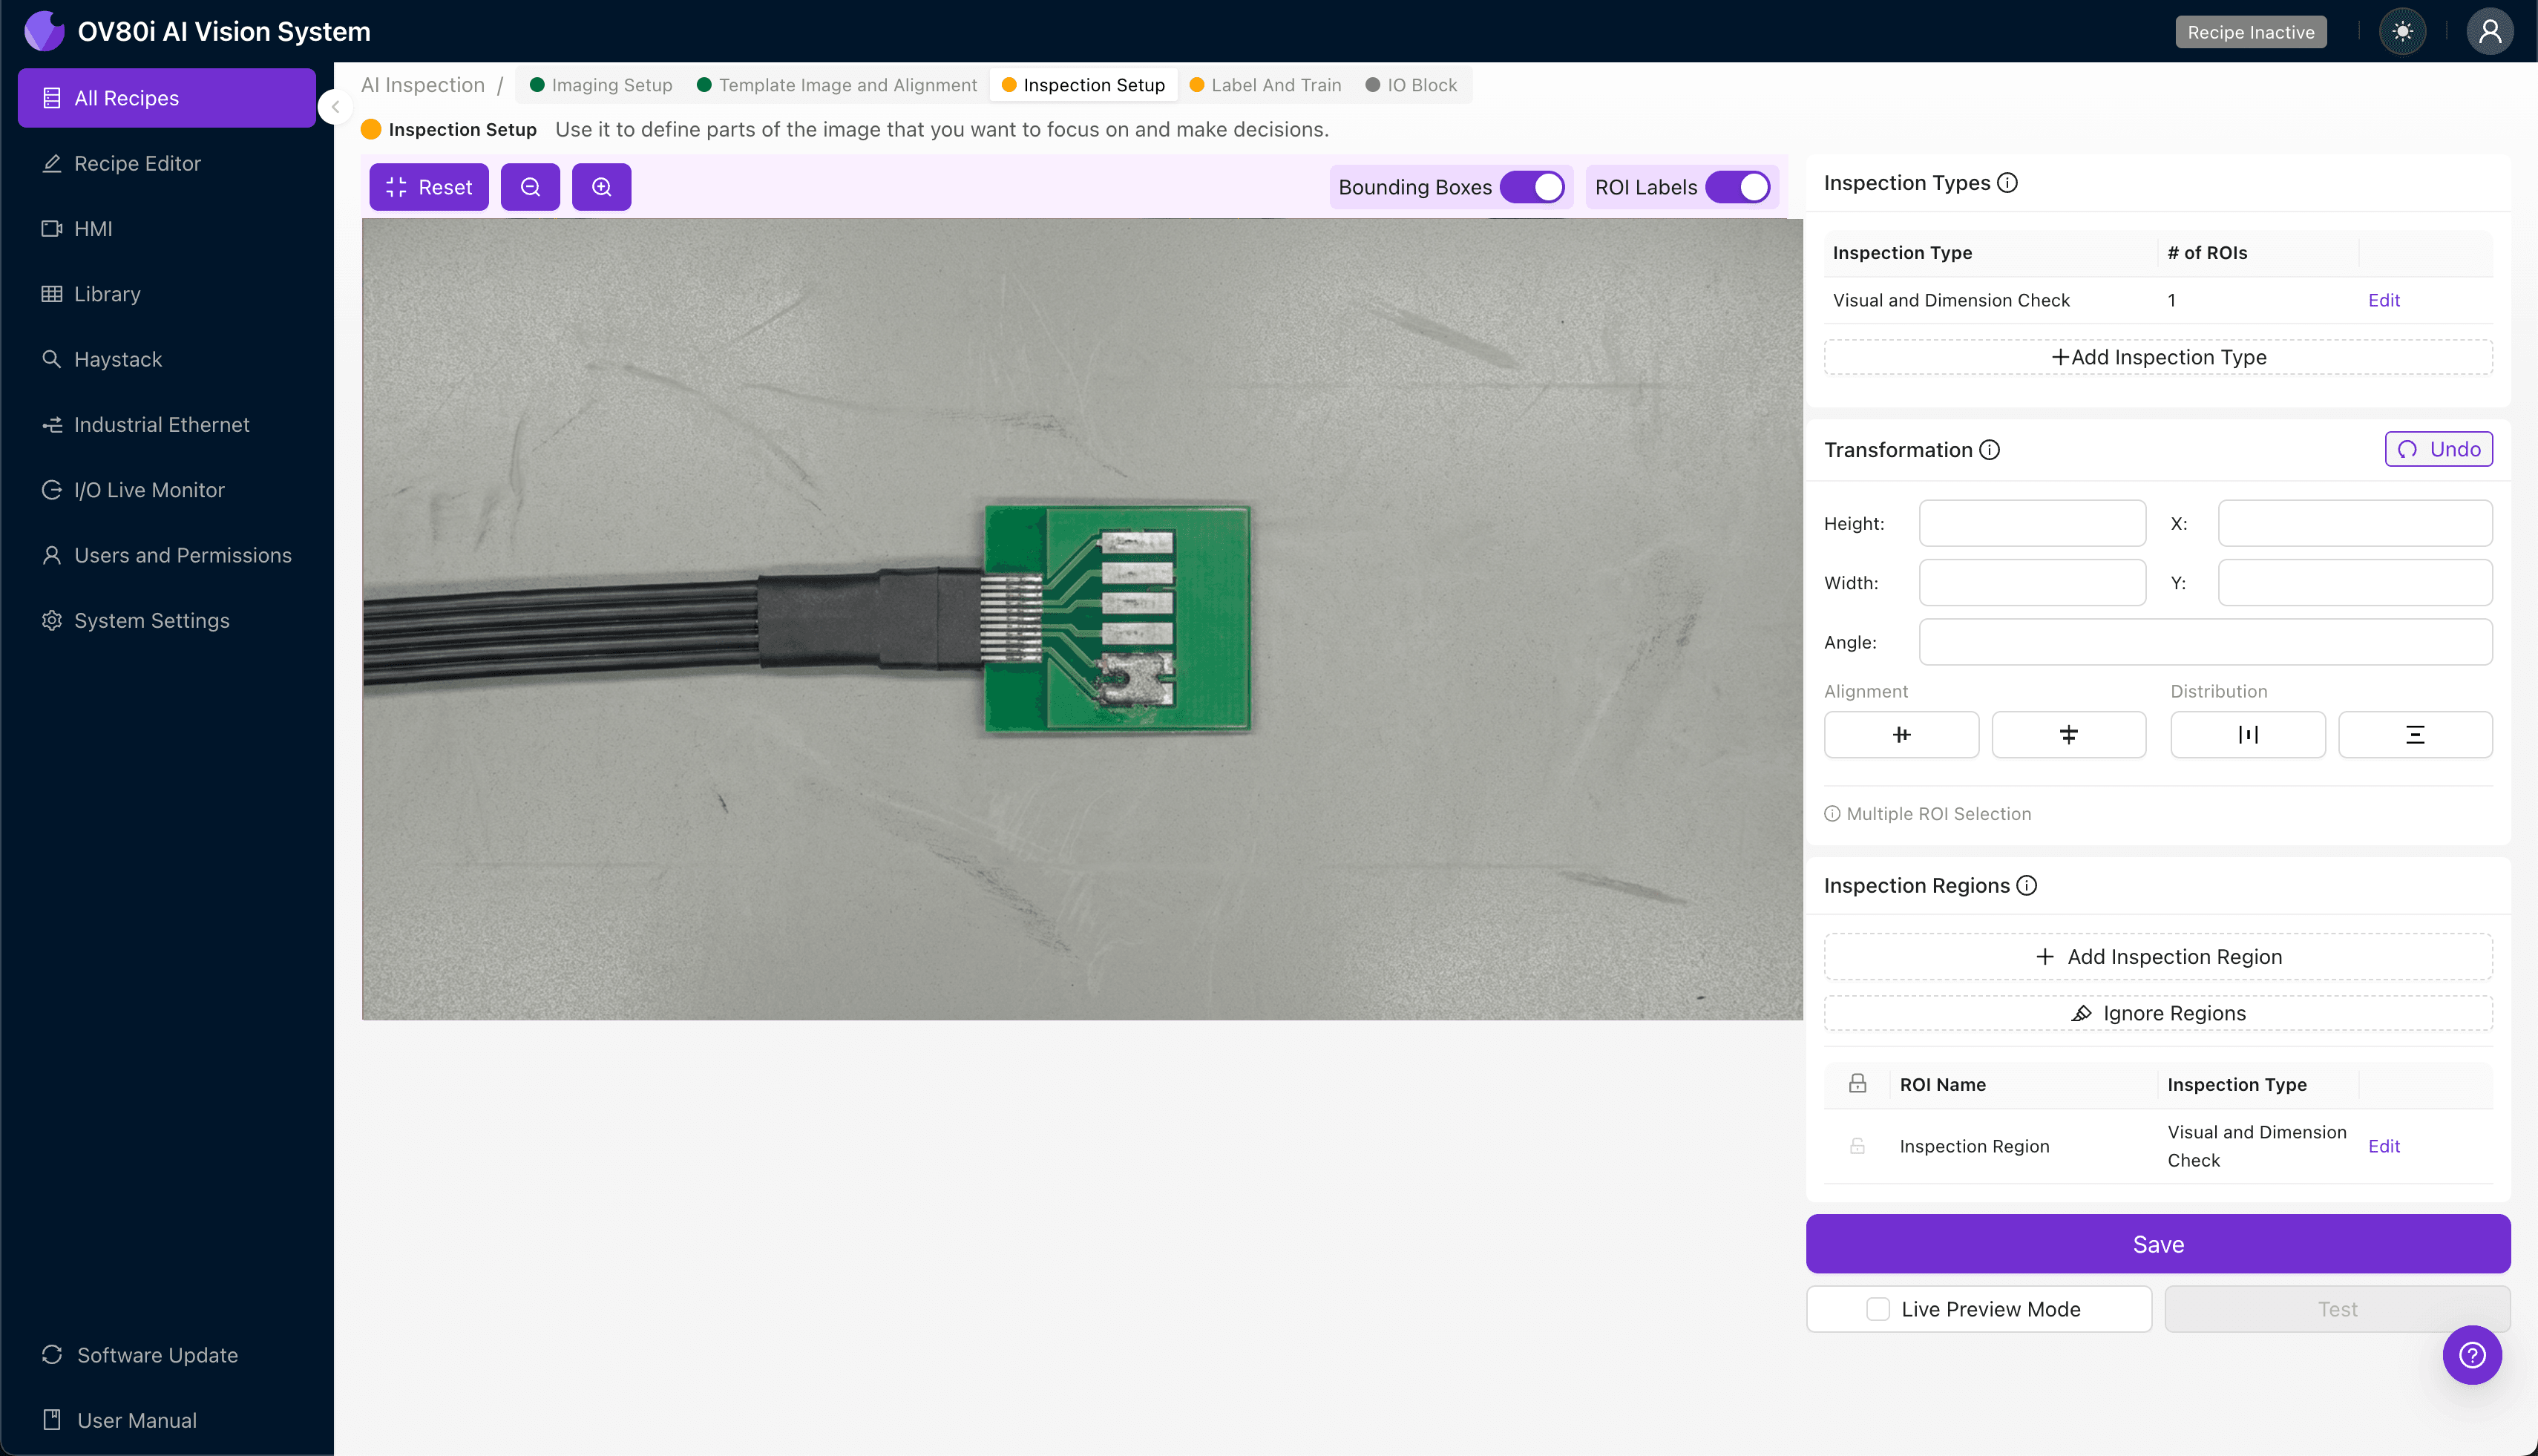Collapse the left sidebar with the chevron
Image resolution: width=2538 pixels, height=1456 pixels.
(336, 108)
